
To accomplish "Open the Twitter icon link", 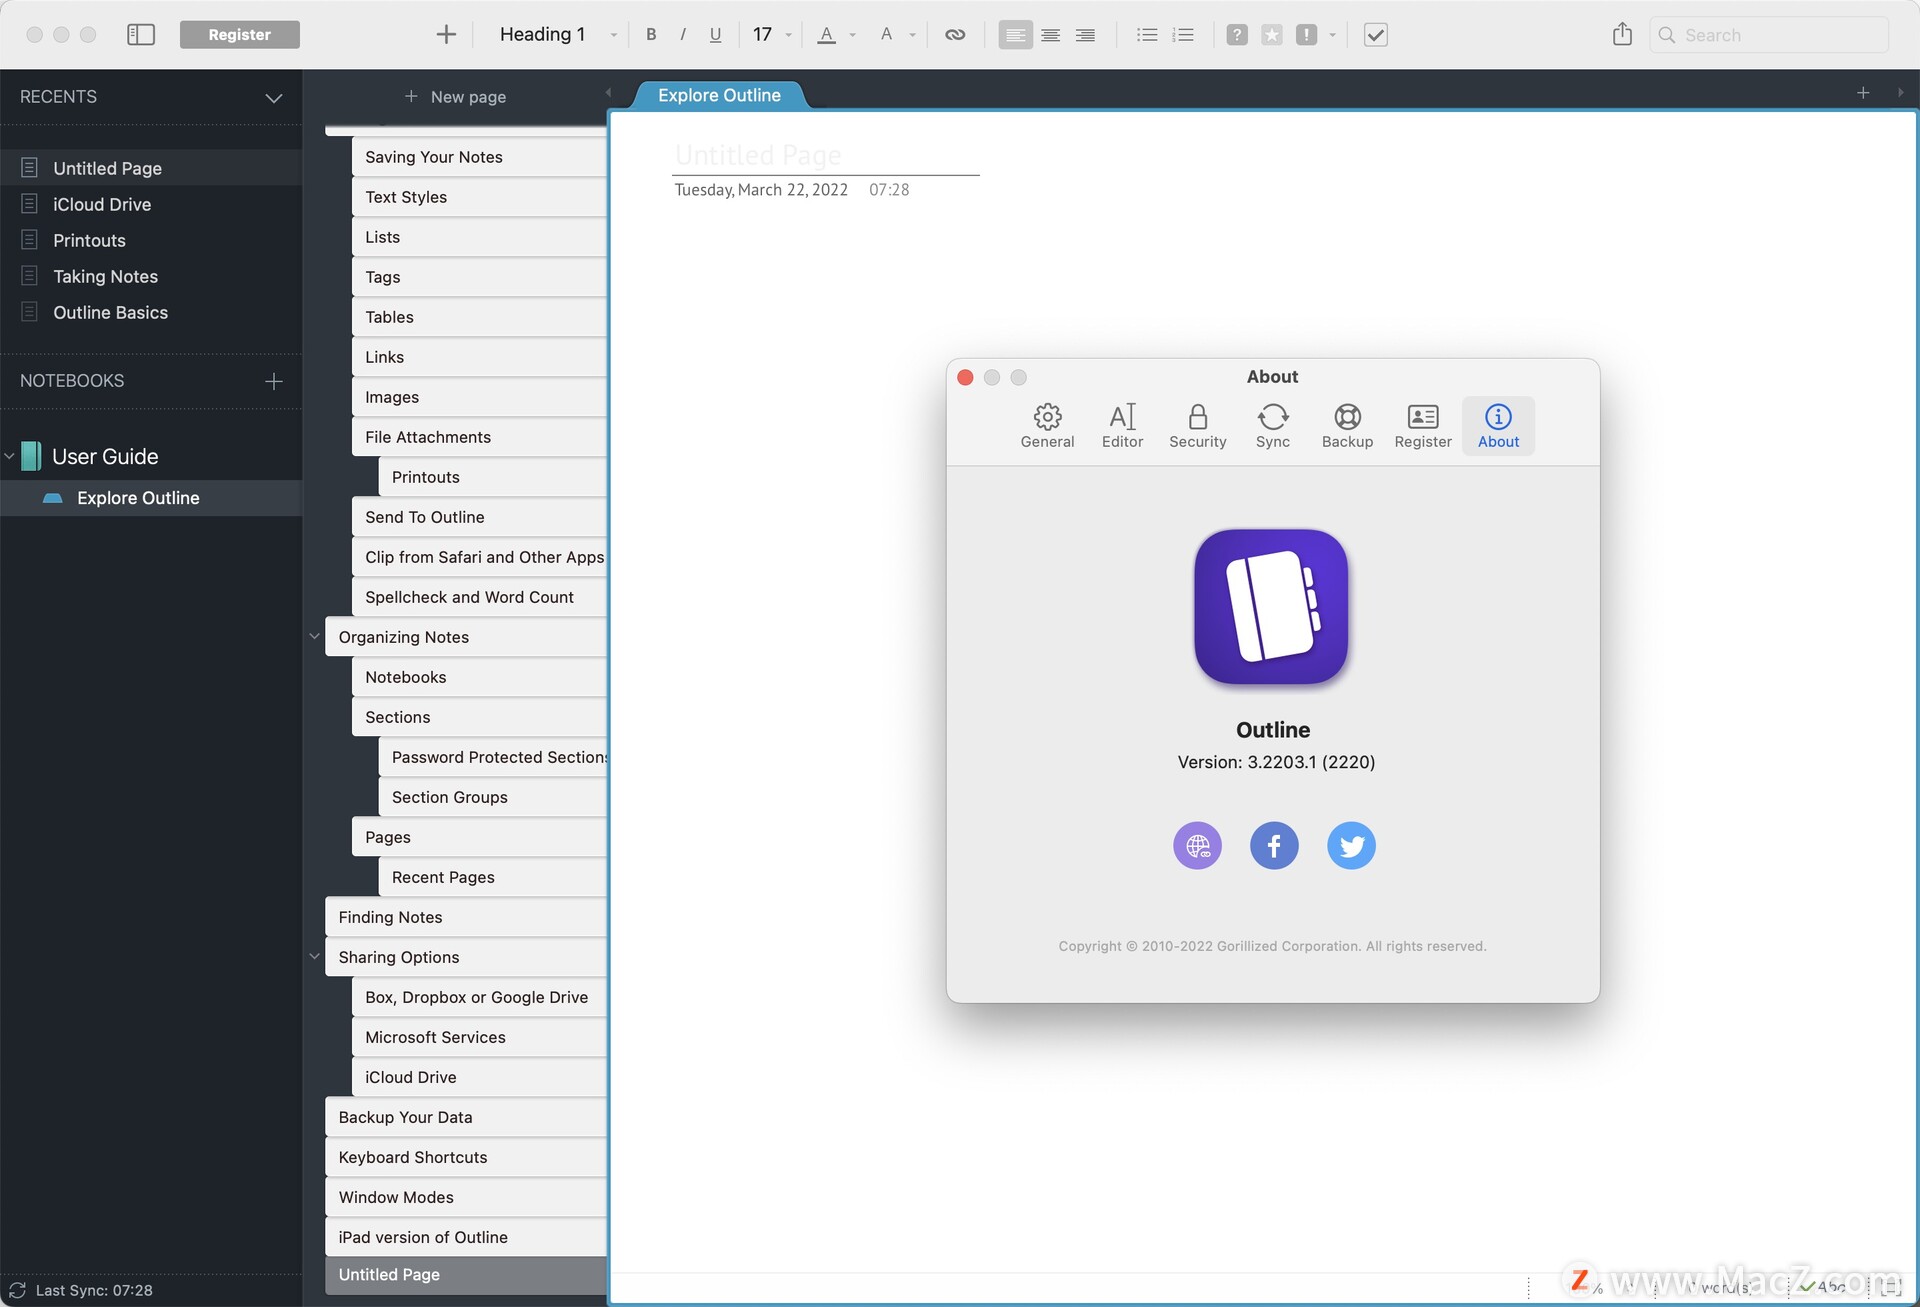I will point(1351,846).
